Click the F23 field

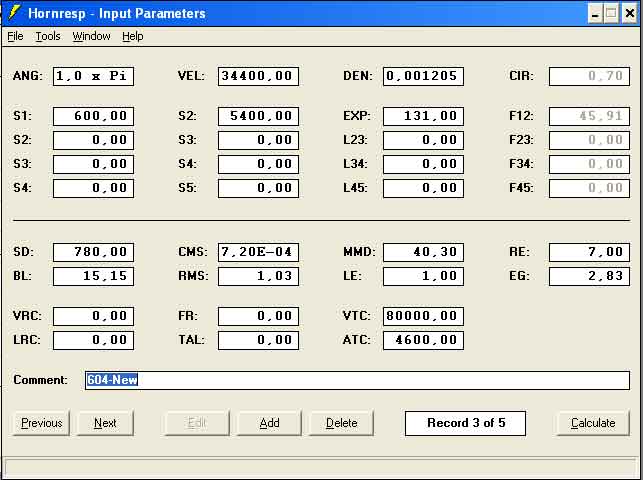point(589,140)
